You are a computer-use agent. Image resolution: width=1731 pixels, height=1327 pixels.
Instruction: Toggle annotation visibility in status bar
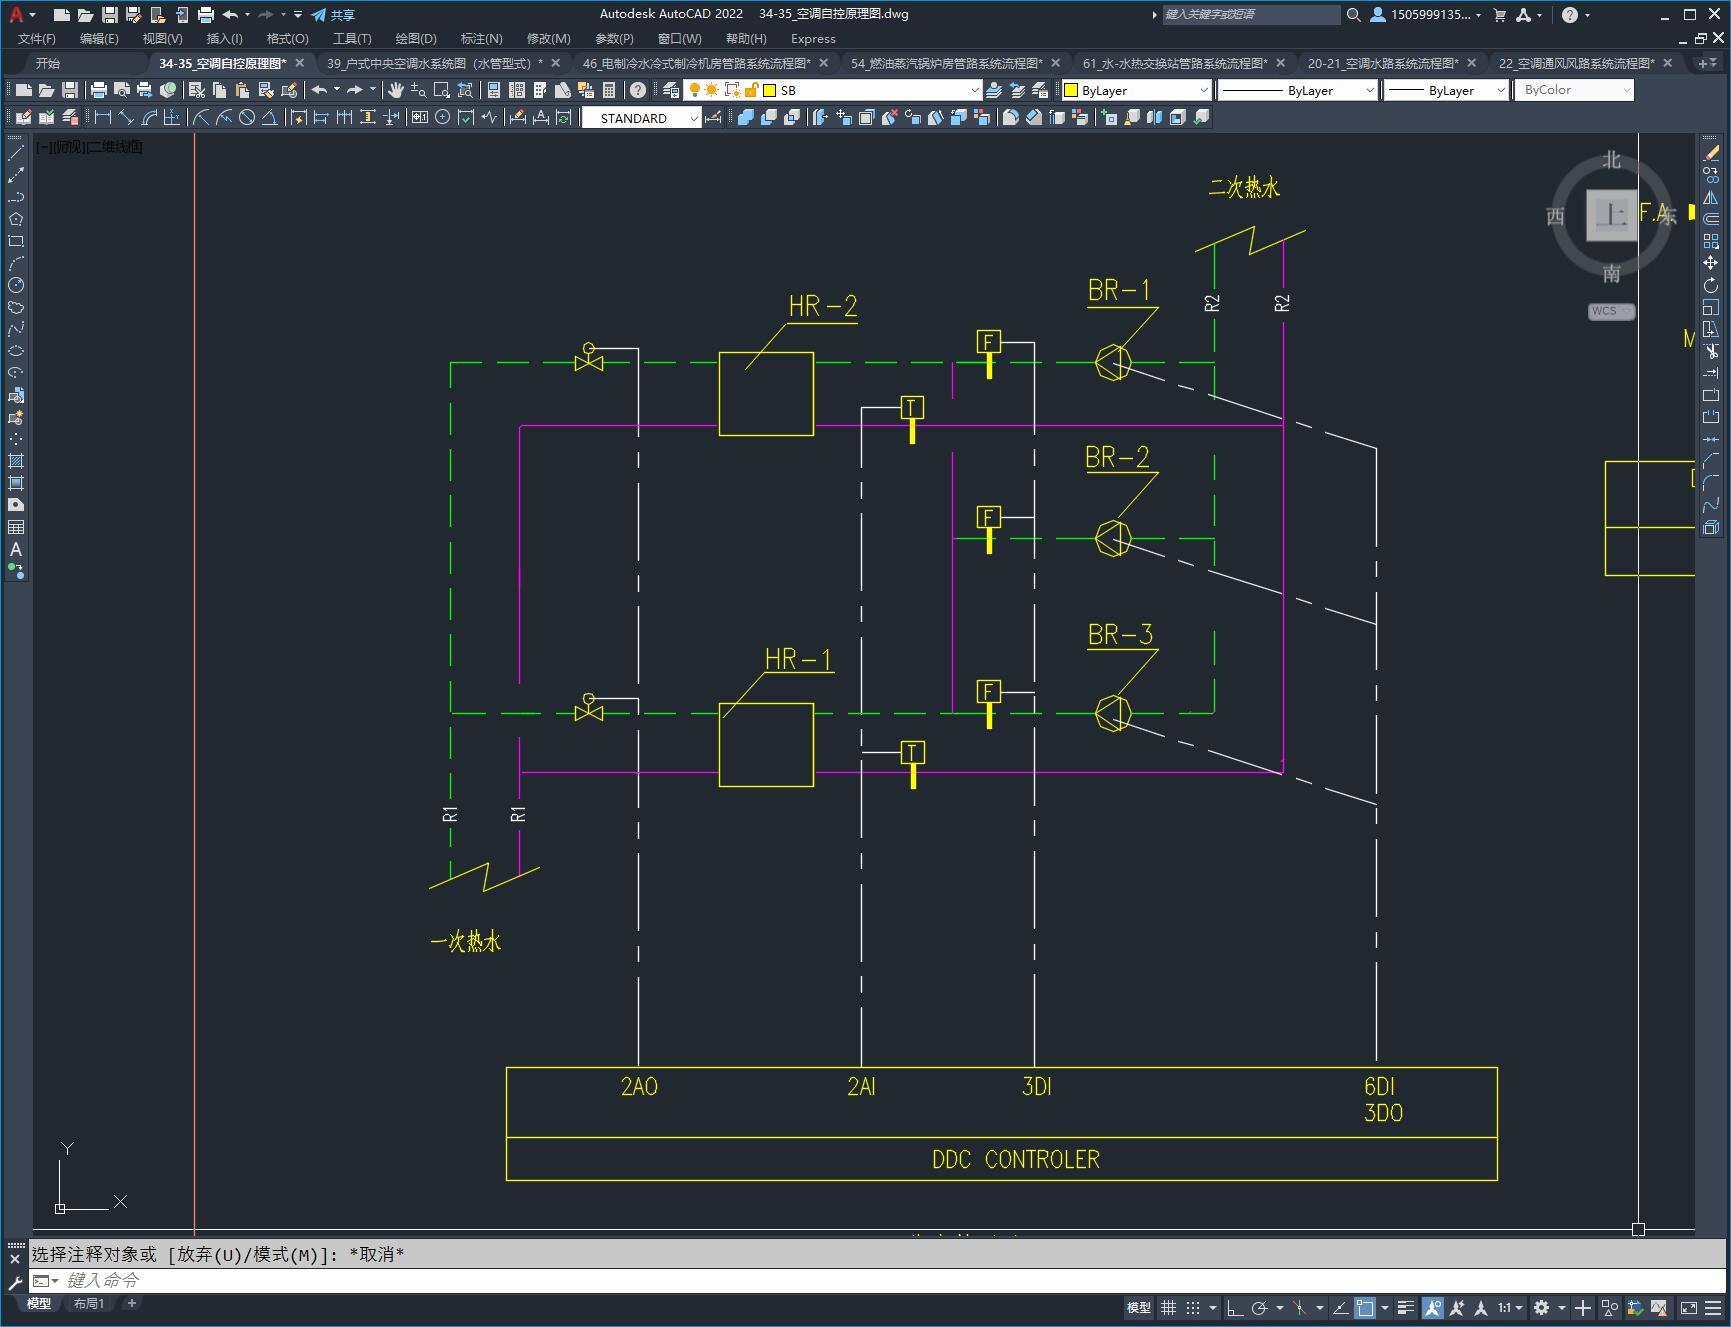pyautogui.click(x=1433, y=1307)
